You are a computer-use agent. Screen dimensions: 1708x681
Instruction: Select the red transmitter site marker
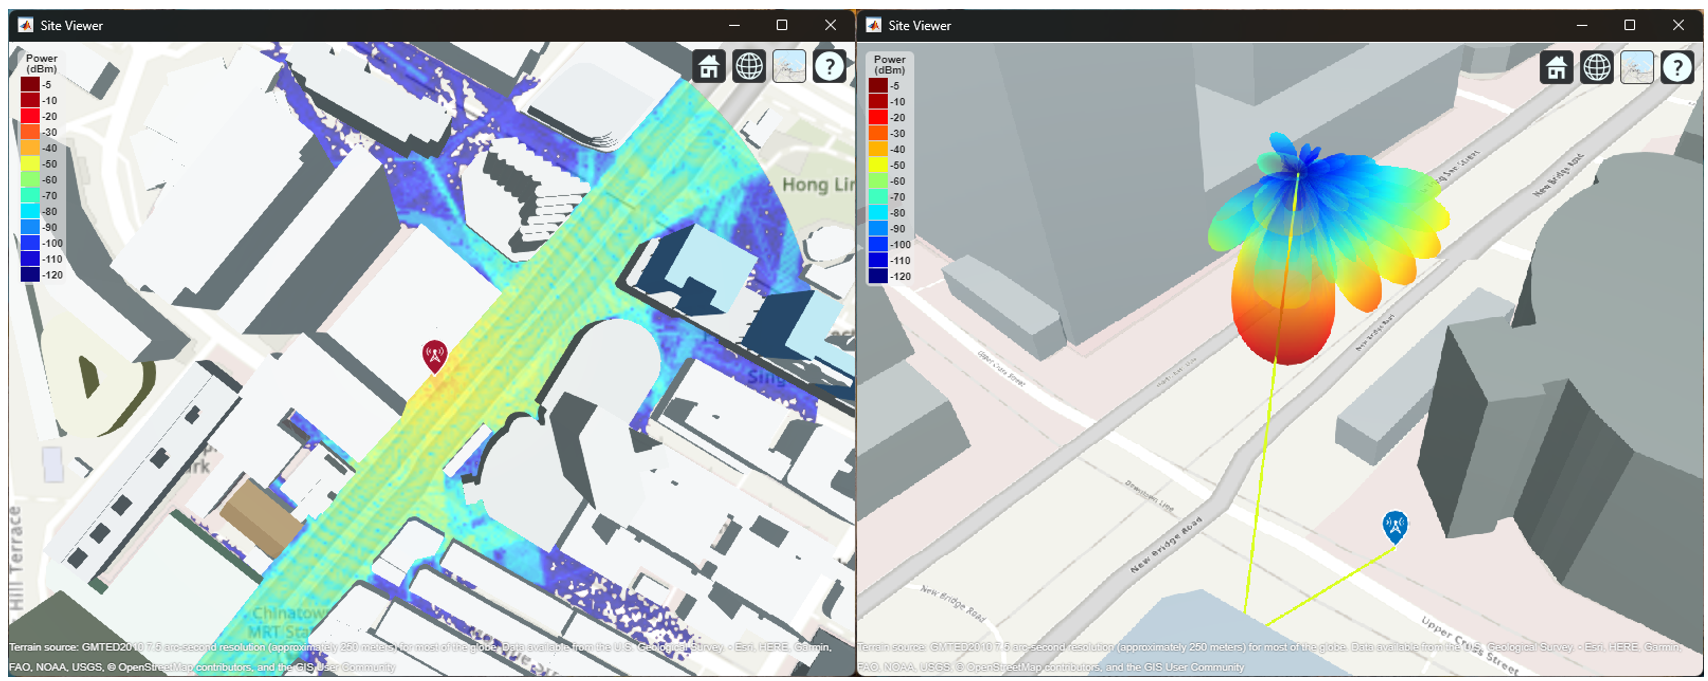pos(434,355)
